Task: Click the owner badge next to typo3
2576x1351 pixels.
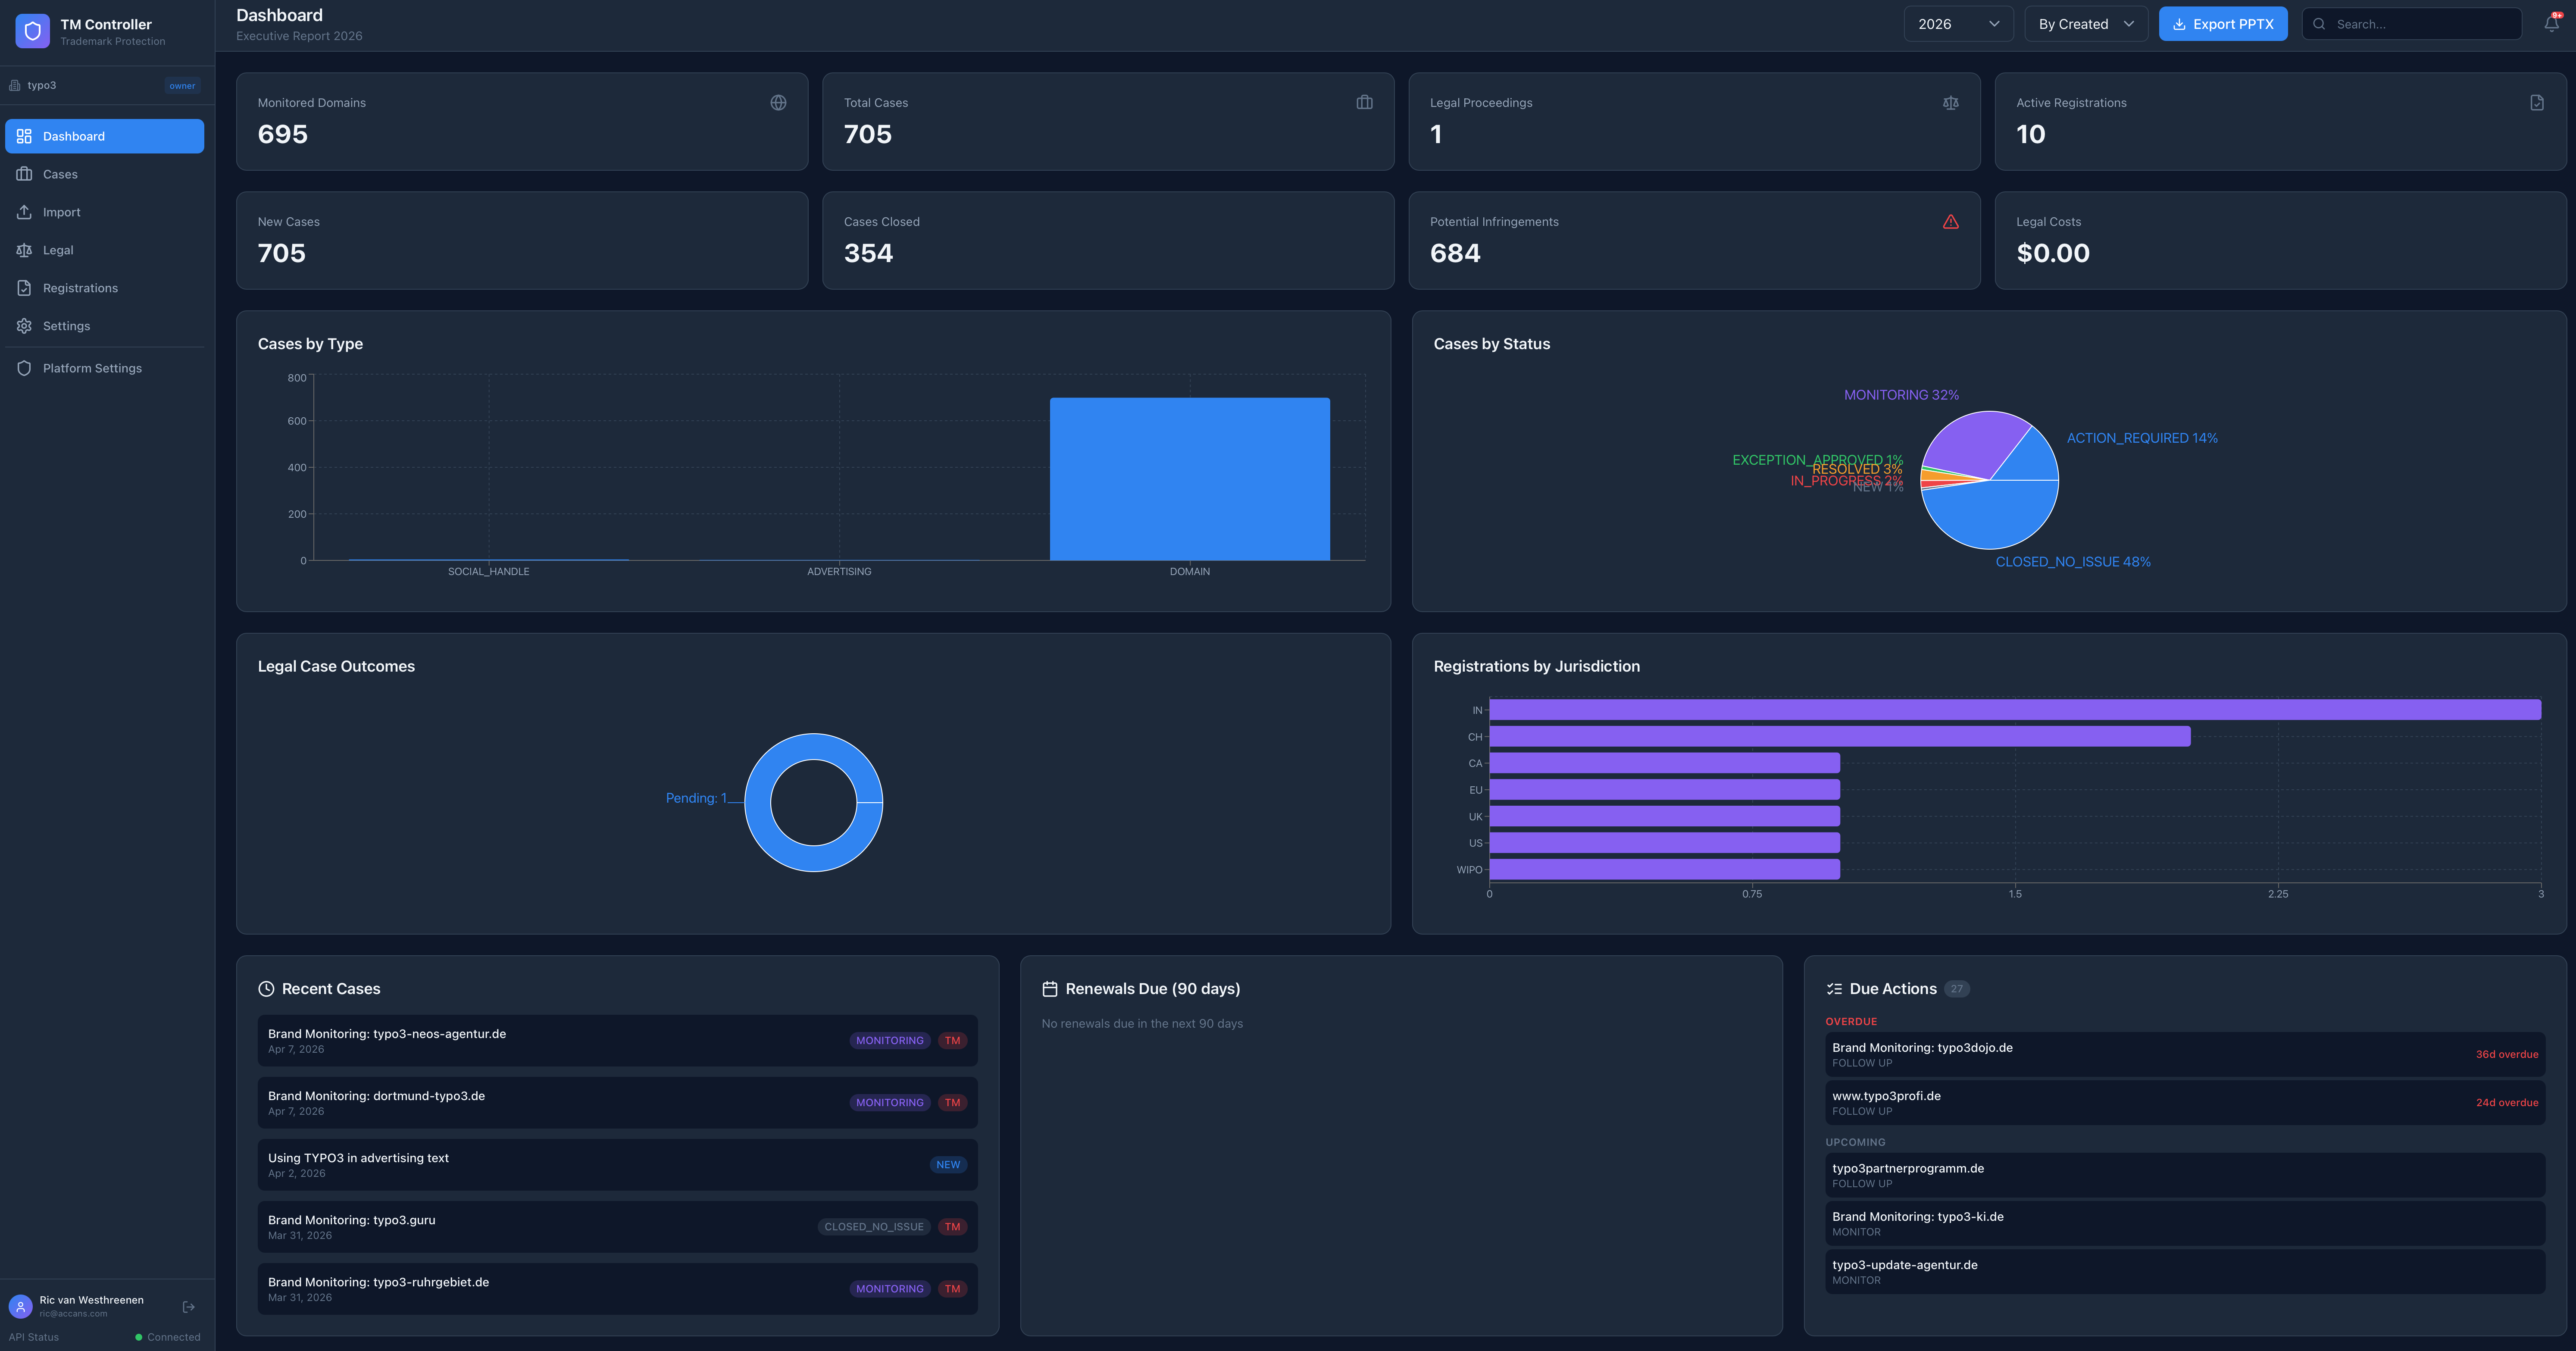Action: click(x=182, y=86)
